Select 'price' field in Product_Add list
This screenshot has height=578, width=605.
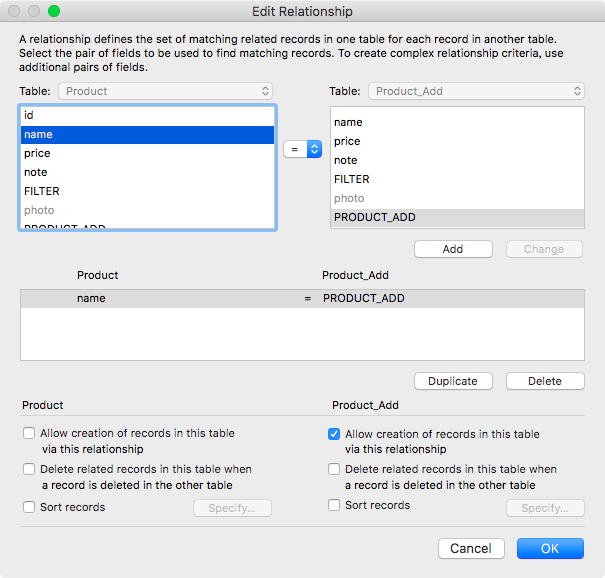click(x=457, y=141)
